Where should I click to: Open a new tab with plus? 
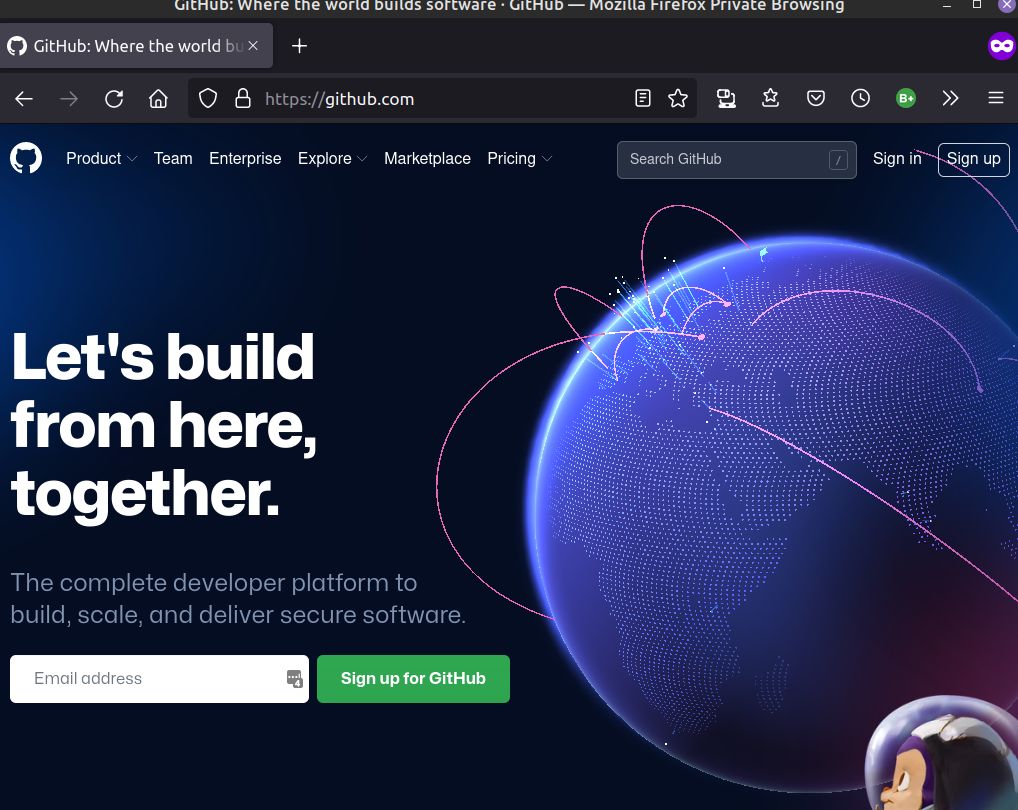coord(299,46)
